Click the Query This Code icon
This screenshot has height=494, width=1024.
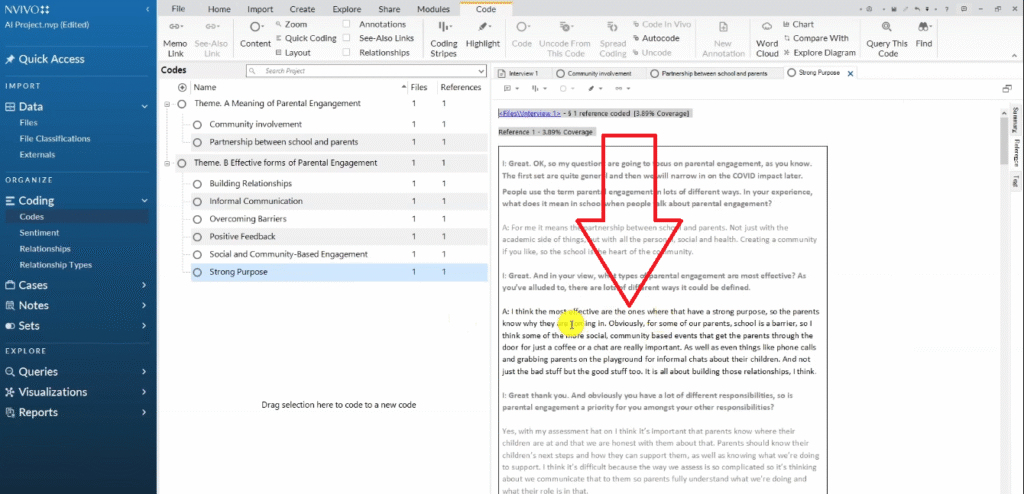pyautogui.click(x=886, y=32)
